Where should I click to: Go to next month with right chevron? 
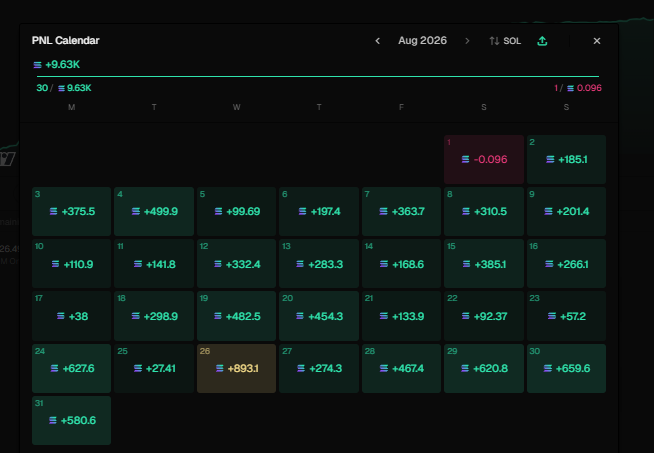pyautogui.click(x=467, y=41)
